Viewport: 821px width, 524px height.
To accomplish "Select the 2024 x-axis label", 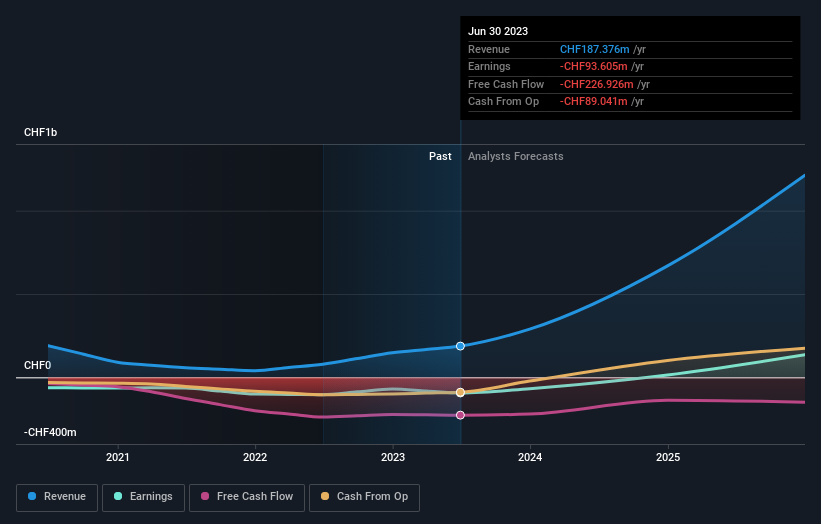I will click(x=530, y=458).
